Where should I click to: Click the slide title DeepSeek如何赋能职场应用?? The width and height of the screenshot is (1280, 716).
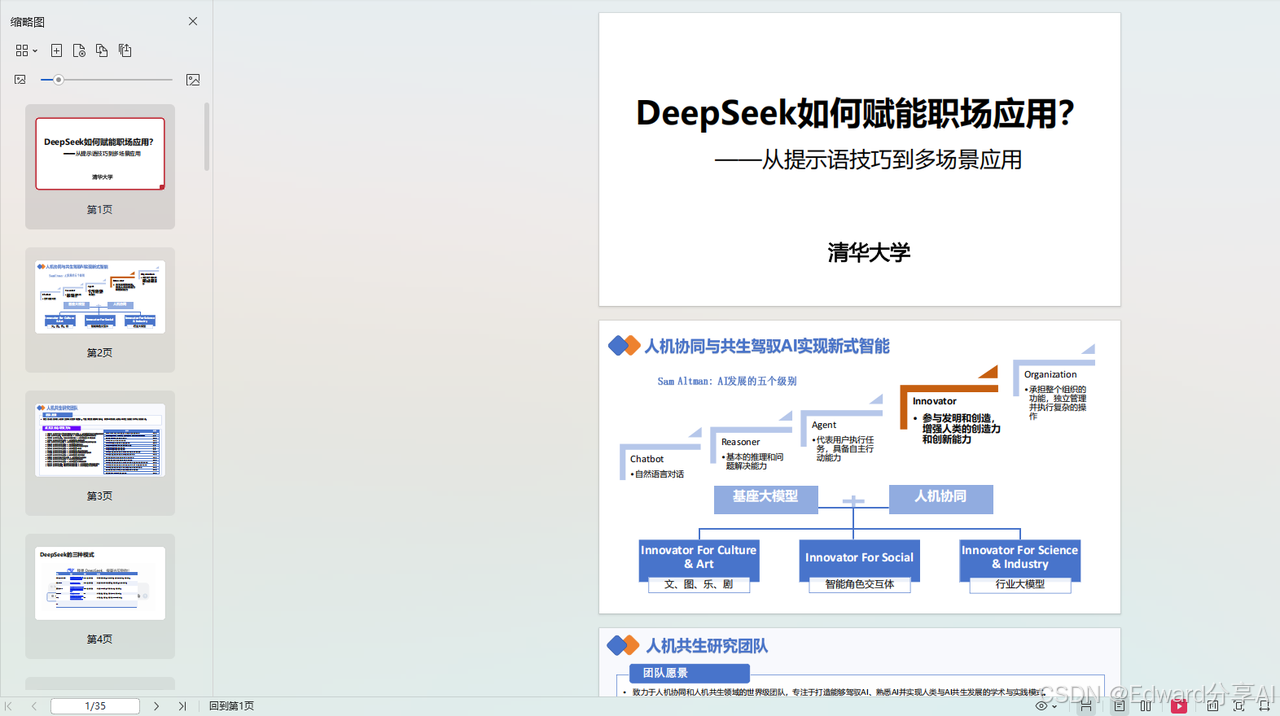tap(856, 114)
